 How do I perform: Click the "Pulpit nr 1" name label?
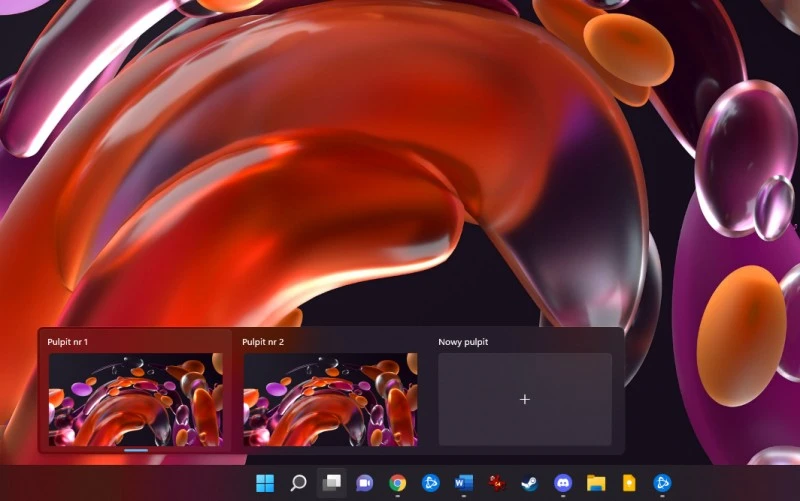[x=68, y=342]
